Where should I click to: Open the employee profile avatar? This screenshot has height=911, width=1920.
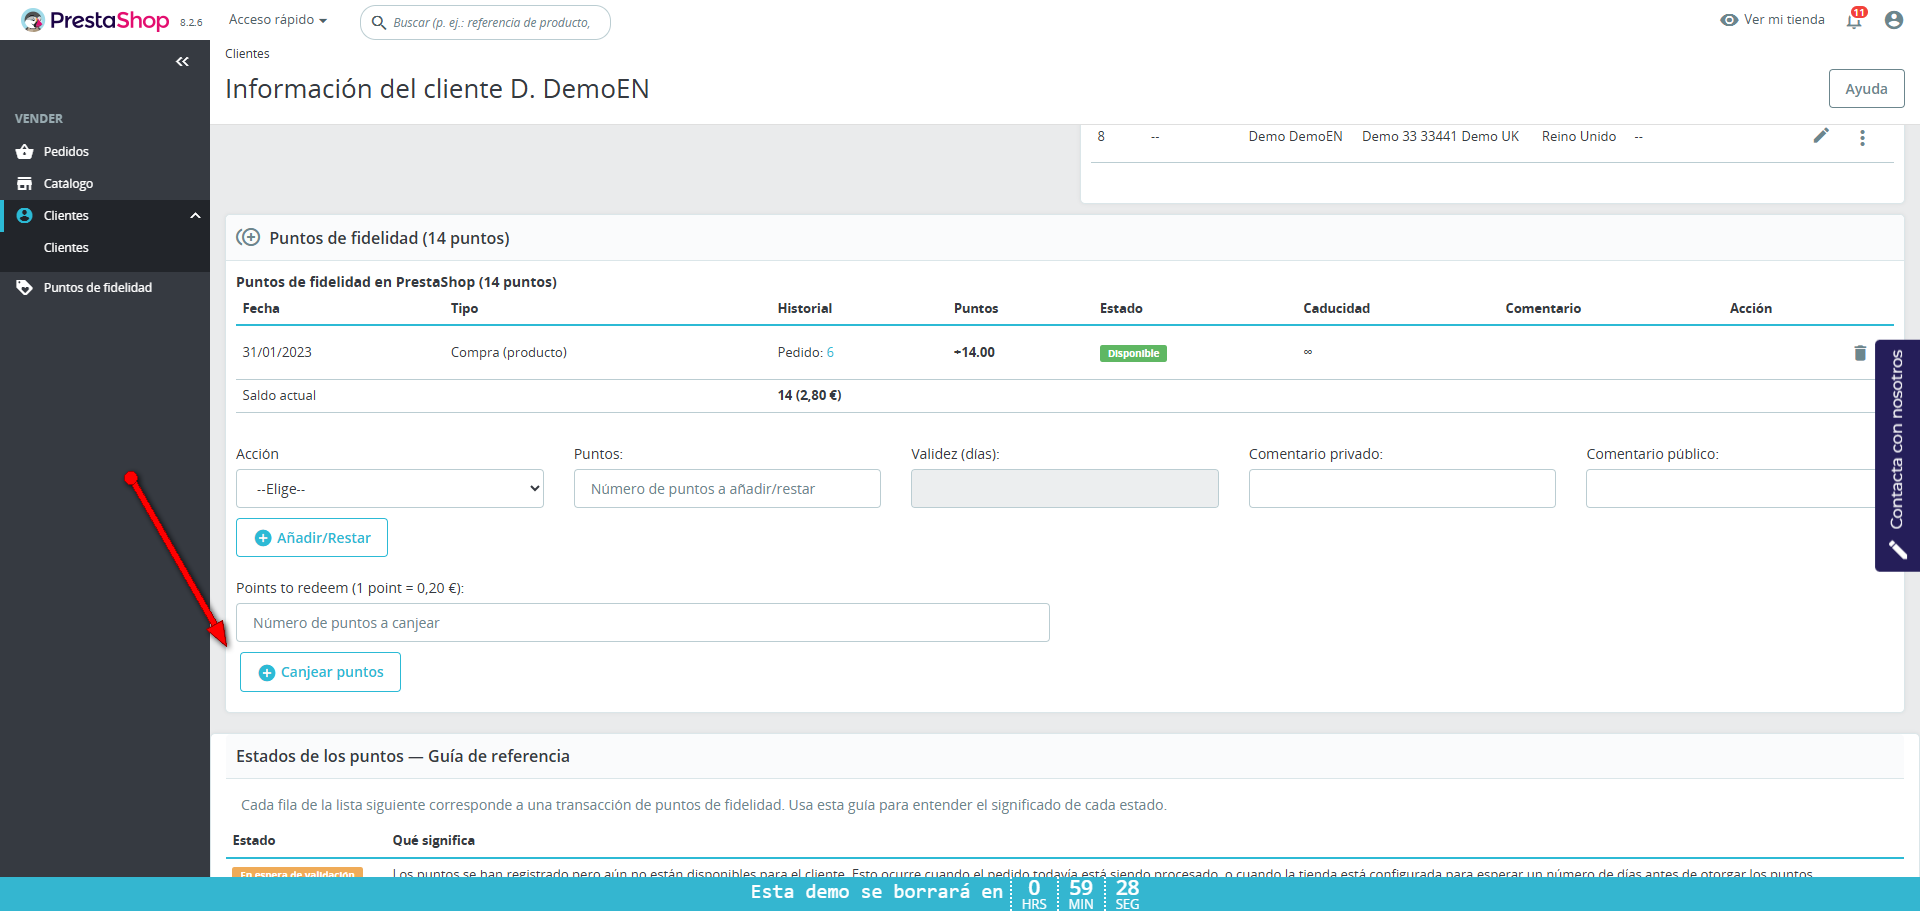click(1894, 20)
